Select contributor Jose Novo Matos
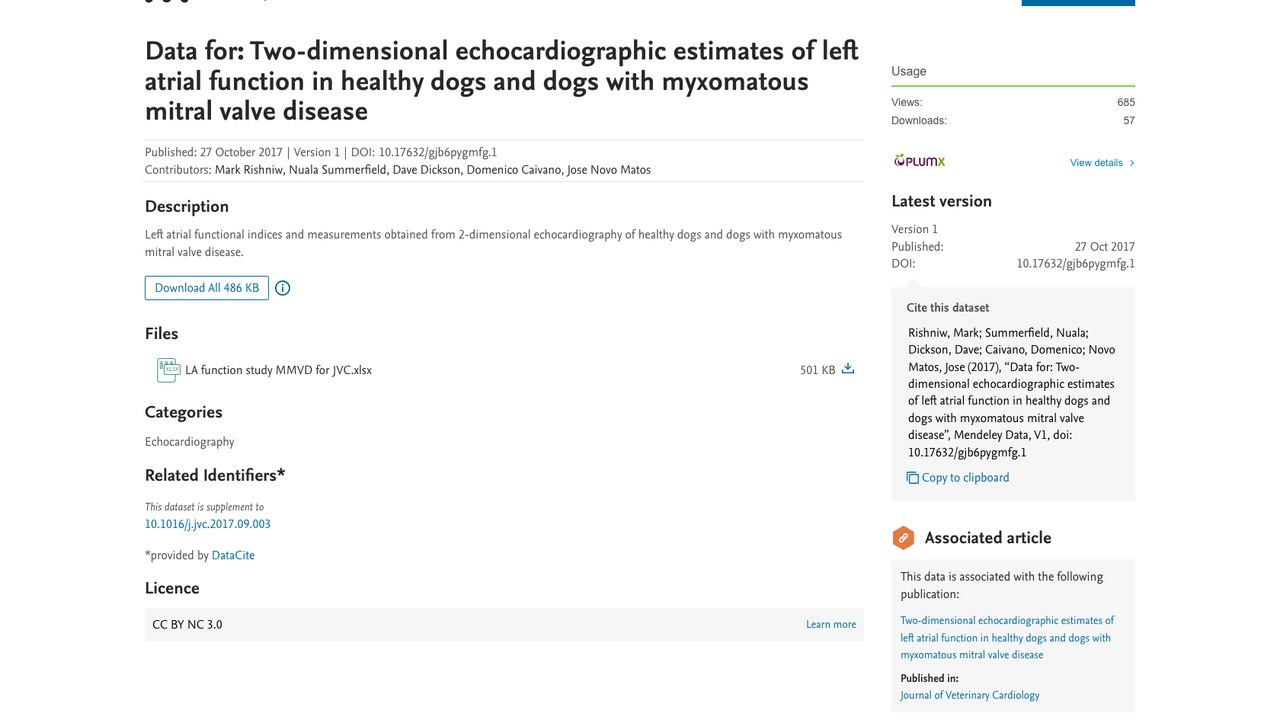1280x720 pixels. click(609, 170)
